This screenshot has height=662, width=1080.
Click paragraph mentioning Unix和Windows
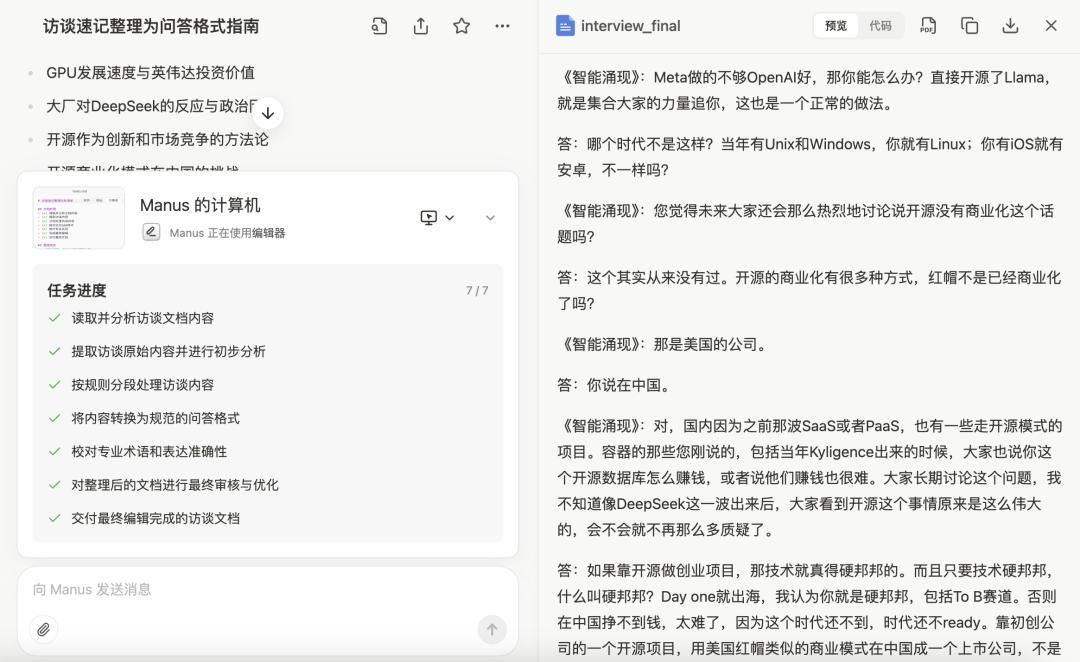point(810,157)
